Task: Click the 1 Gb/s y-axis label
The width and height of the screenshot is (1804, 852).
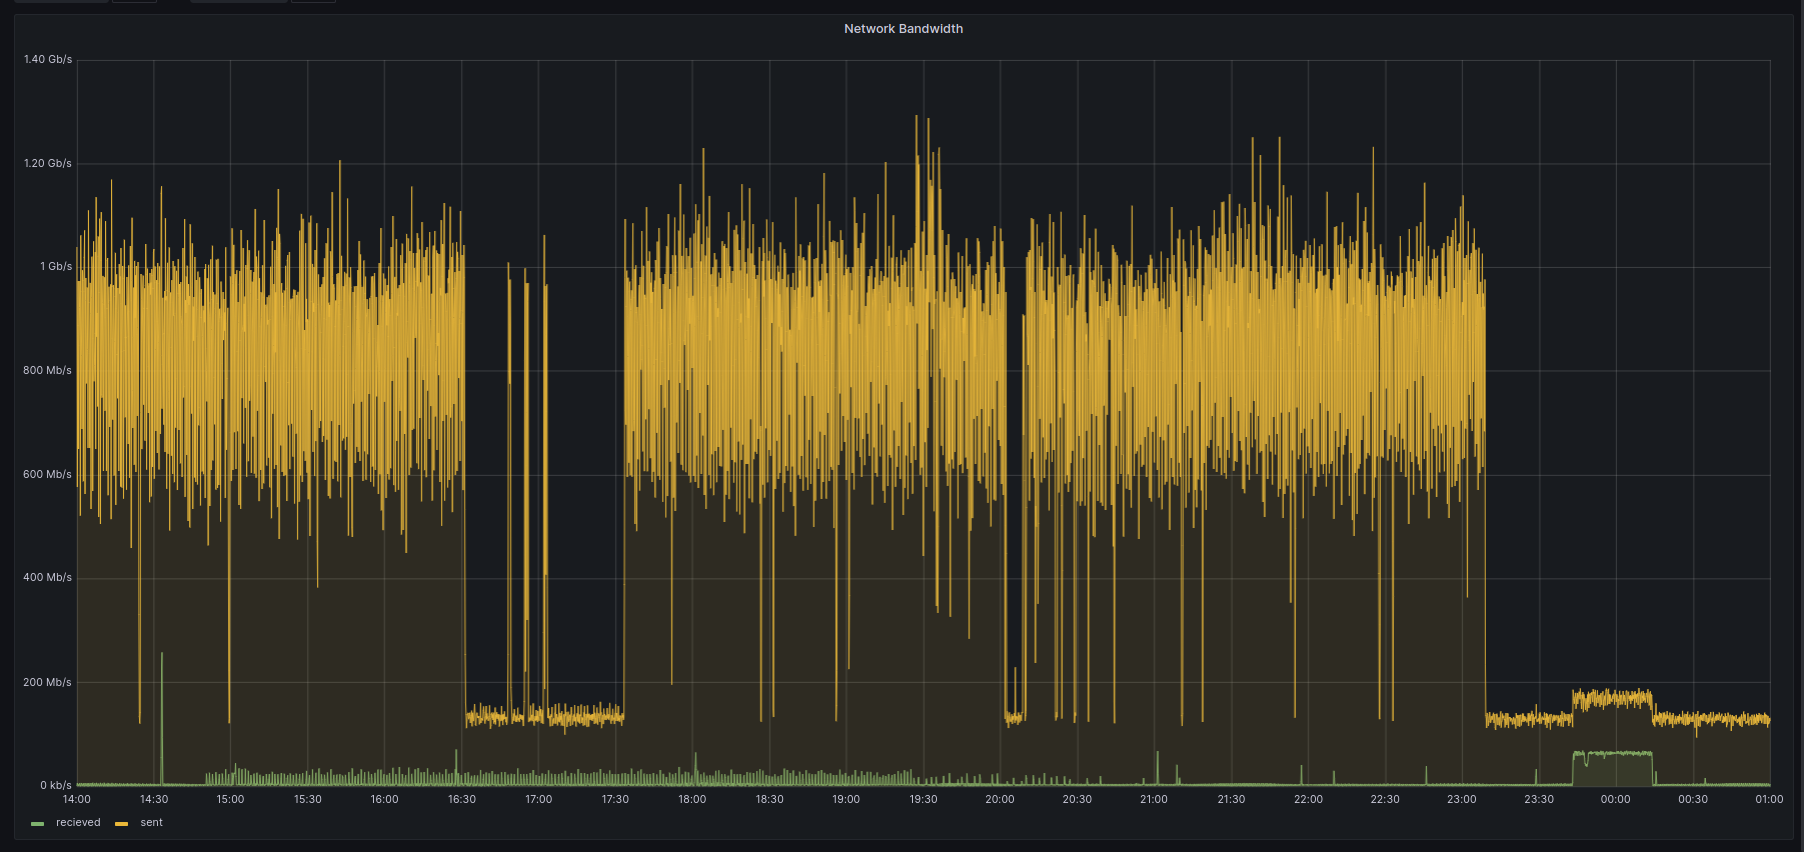Action: 56,267
